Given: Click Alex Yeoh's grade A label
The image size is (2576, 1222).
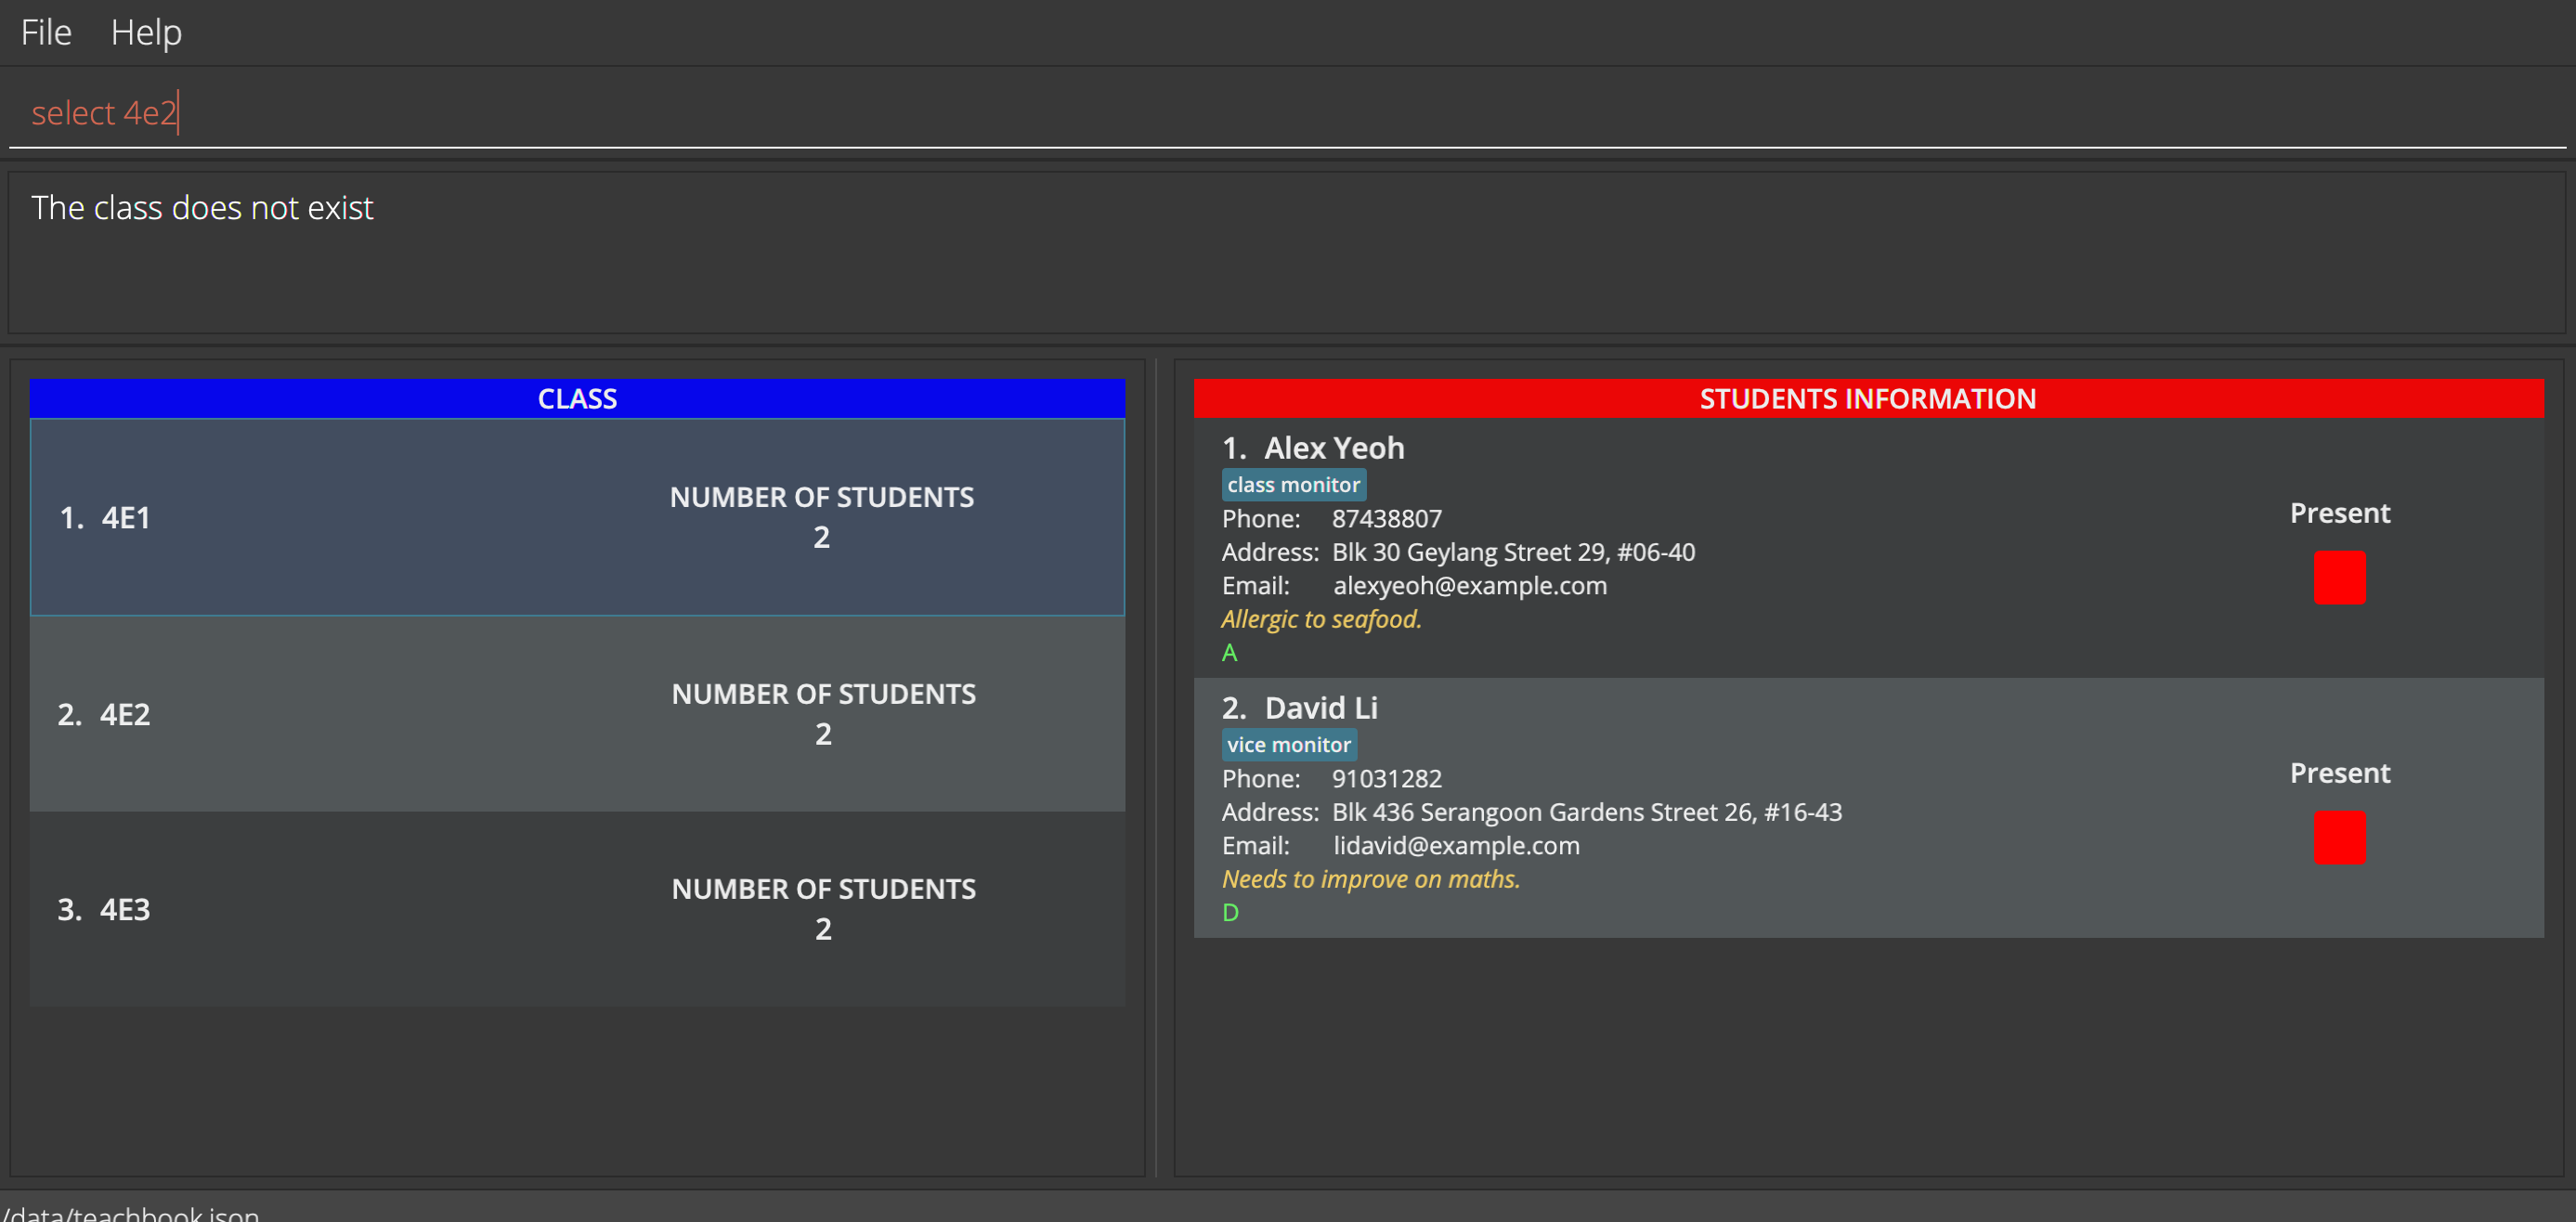Looking at the screenshot, I should [1229, 653].
